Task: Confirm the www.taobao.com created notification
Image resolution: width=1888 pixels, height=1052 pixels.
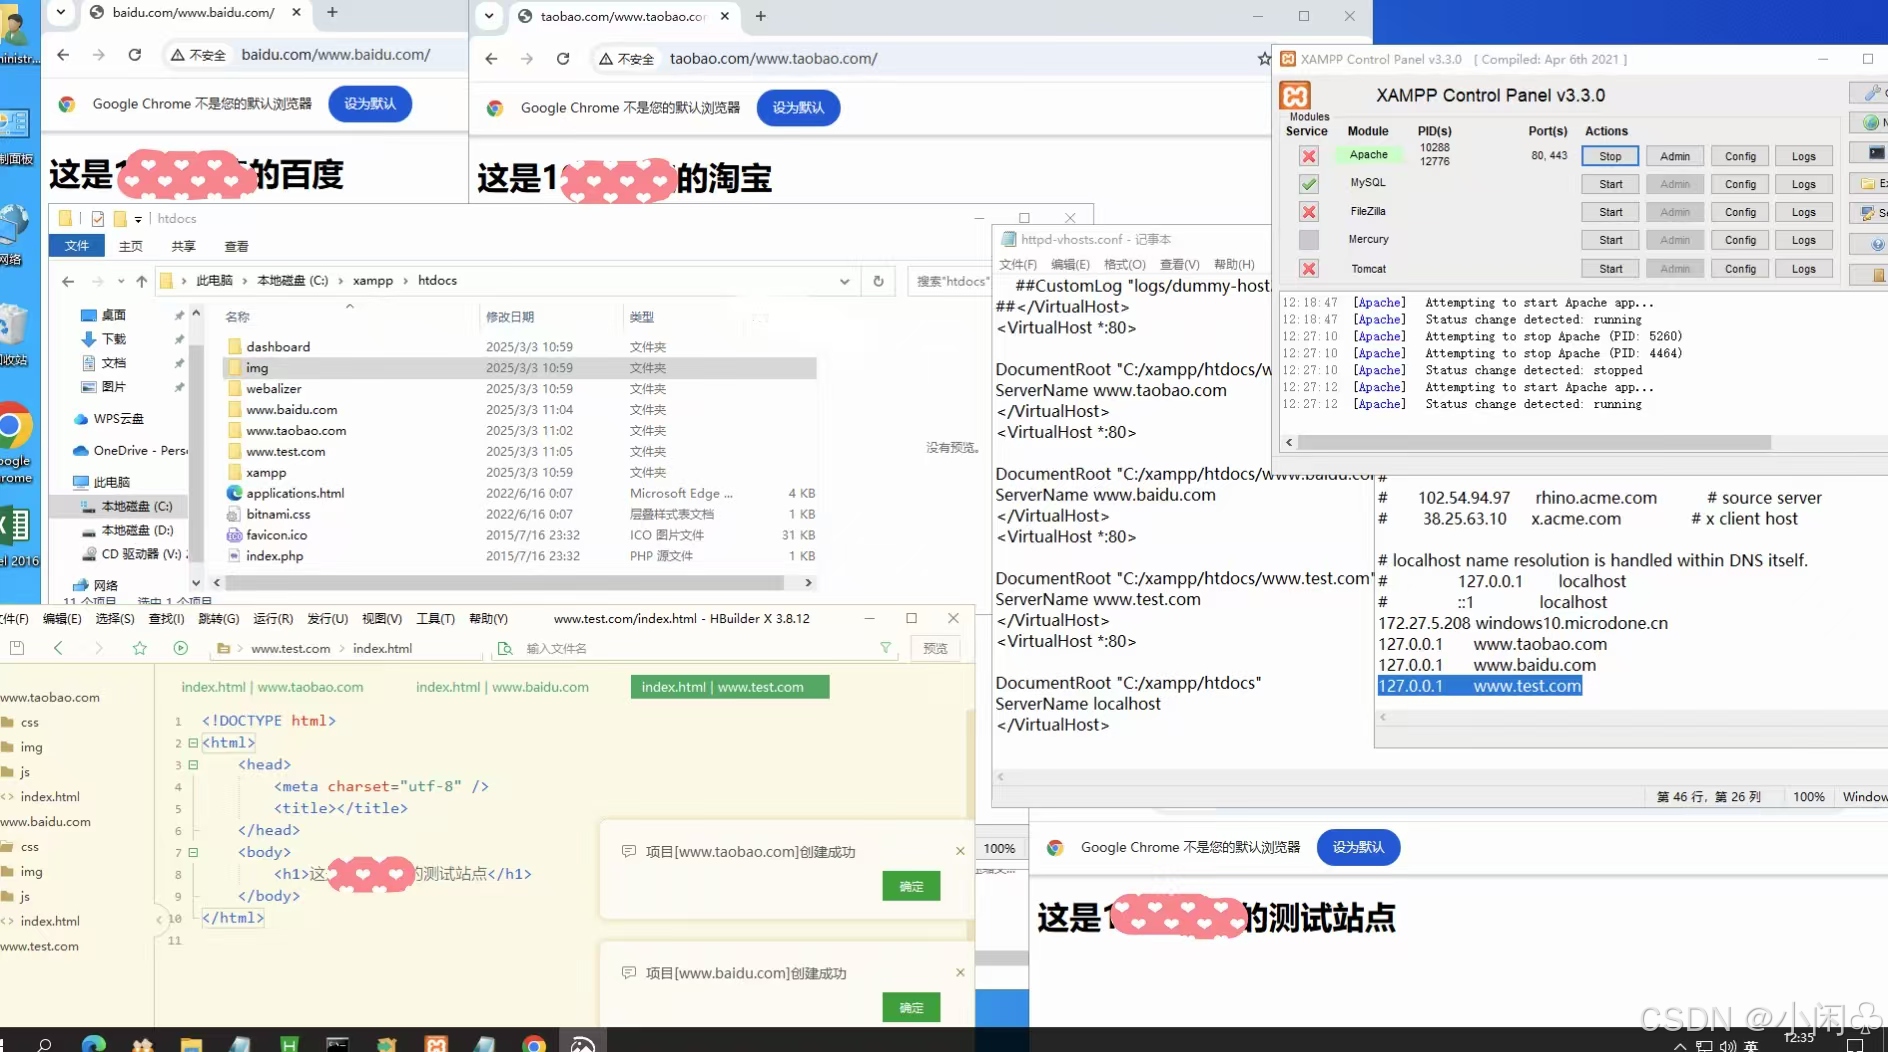Action: (x=911, y=886)
